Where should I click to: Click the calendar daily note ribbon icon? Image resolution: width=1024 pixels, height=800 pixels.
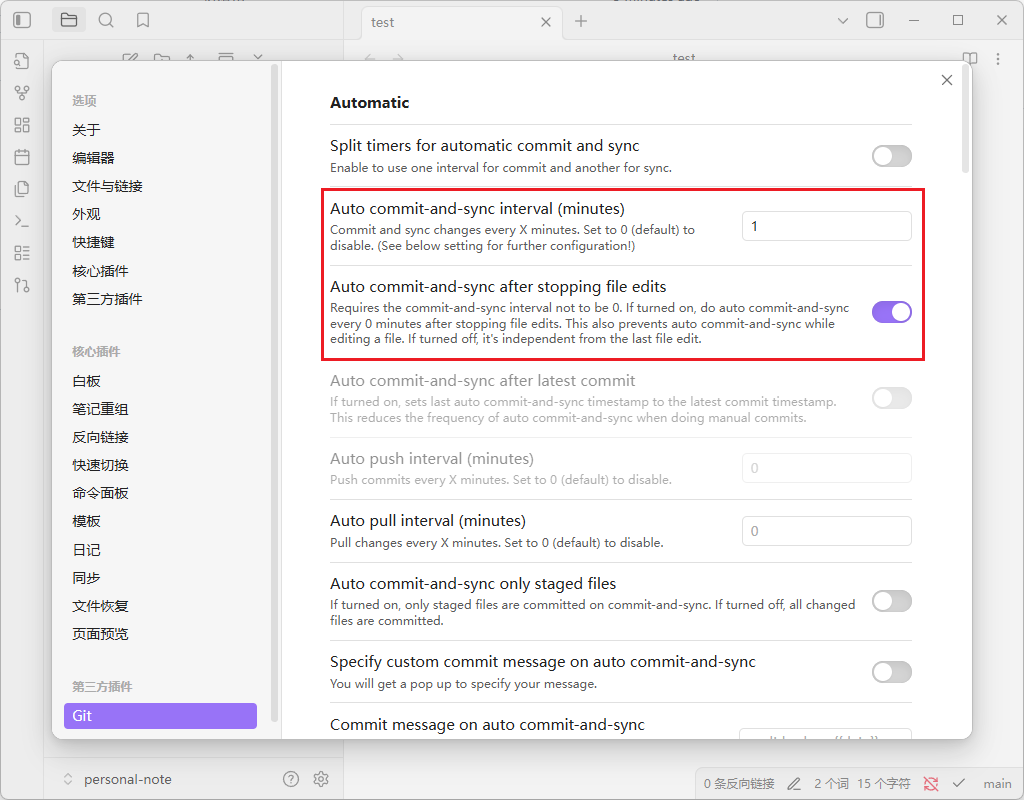[22, 157]
